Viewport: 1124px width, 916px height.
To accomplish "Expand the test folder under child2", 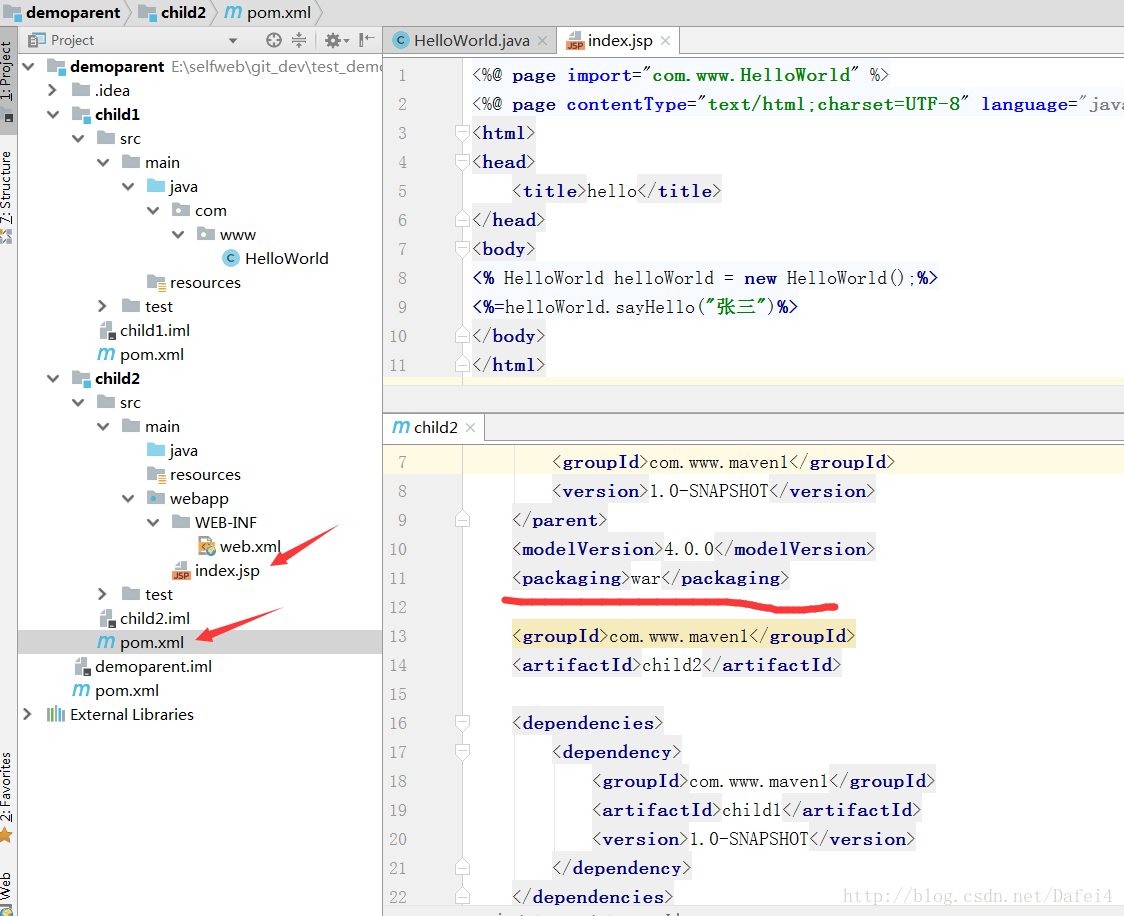I will click(103, 595).
